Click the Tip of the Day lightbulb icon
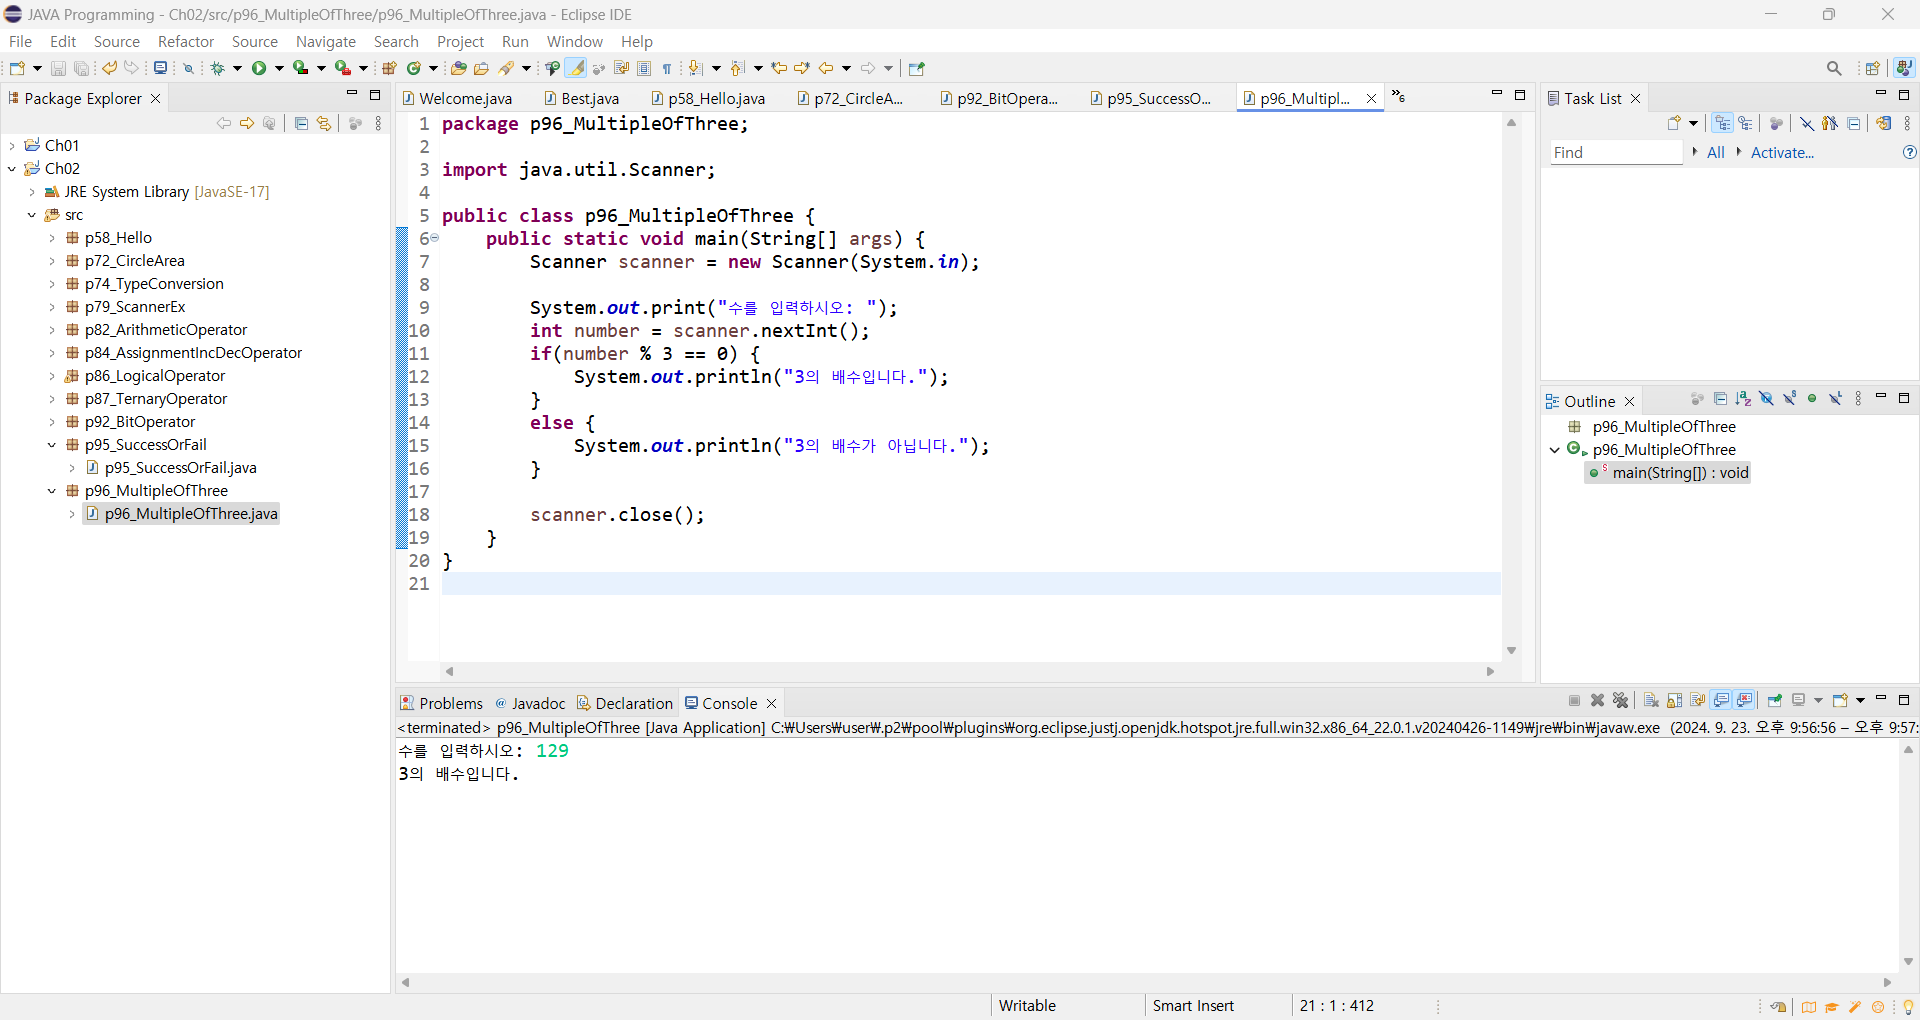1920x1020 pixels. tap(1908, 1007)
